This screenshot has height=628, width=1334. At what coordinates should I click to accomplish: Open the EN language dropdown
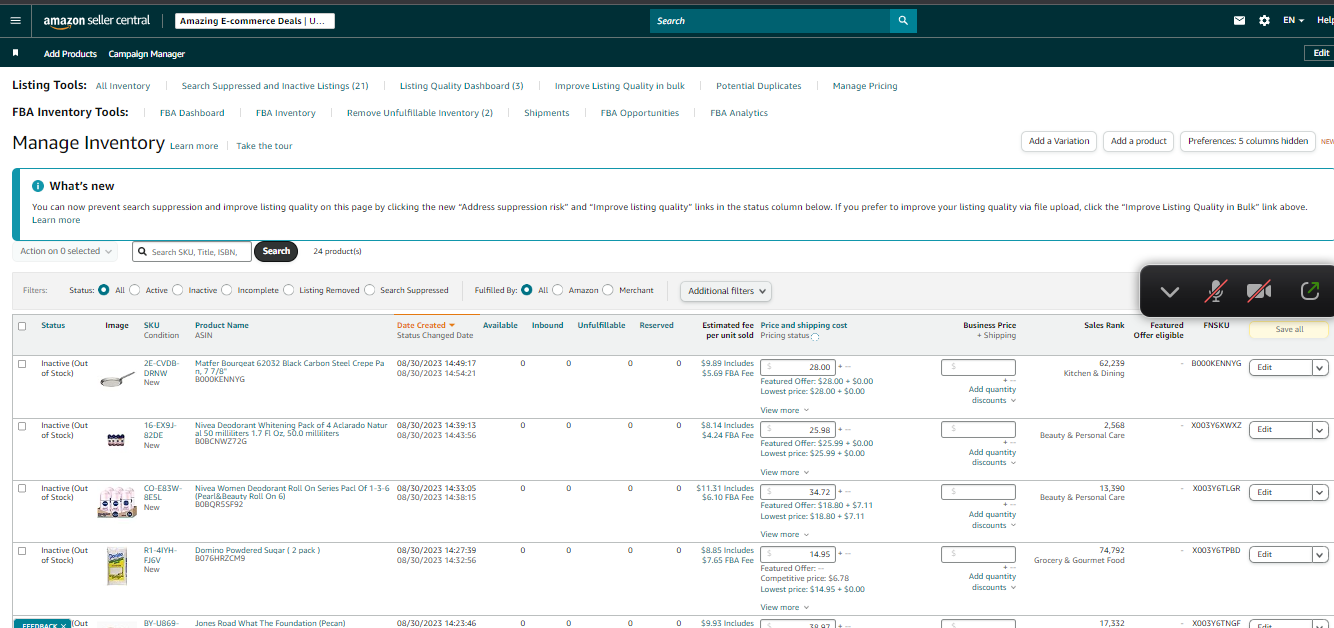coord(1294,20)
